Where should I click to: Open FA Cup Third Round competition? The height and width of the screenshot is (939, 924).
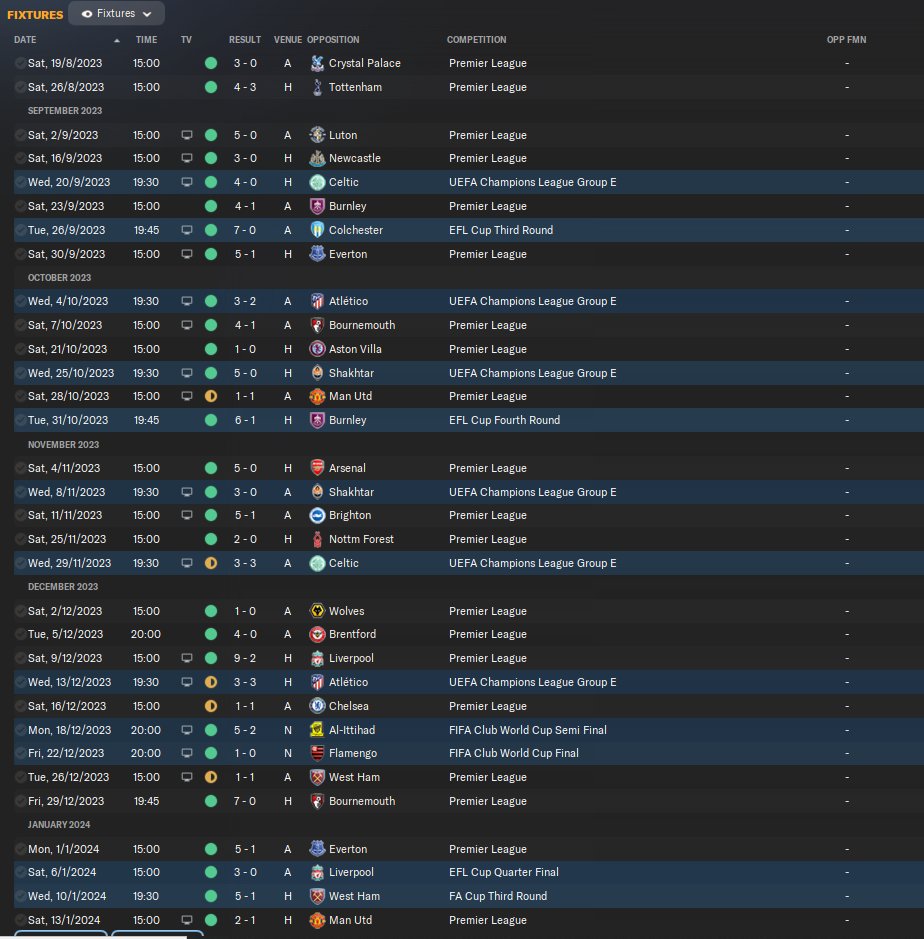pos(498,896)
